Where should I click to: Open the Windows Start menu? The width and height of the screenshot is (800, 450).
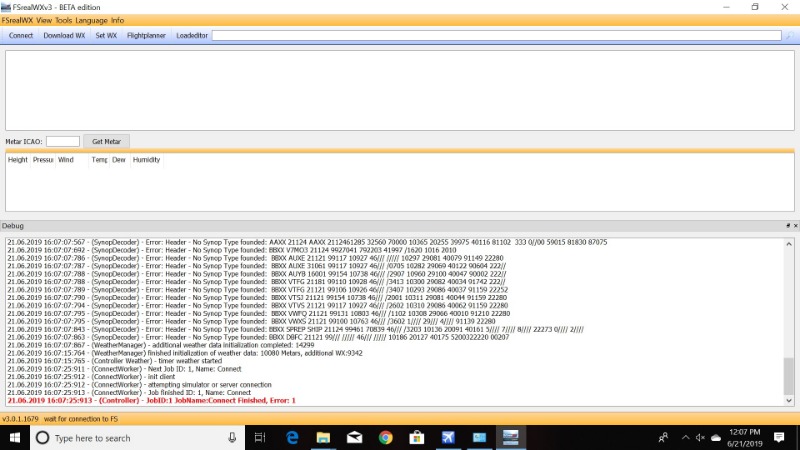[15, 438]
